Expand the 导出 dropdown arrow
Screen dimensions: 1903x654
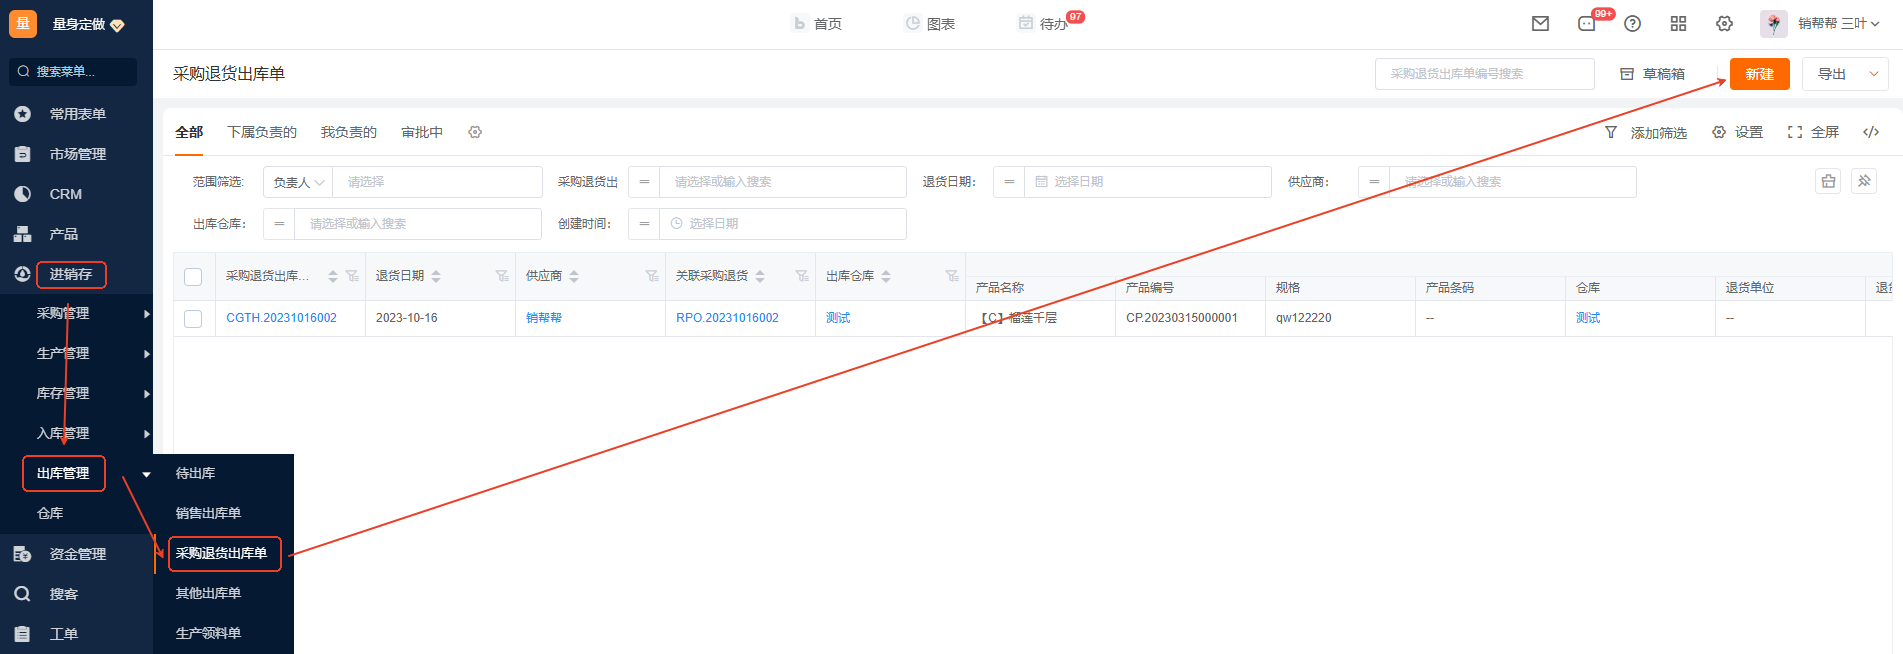click(x=1873, y=74)
